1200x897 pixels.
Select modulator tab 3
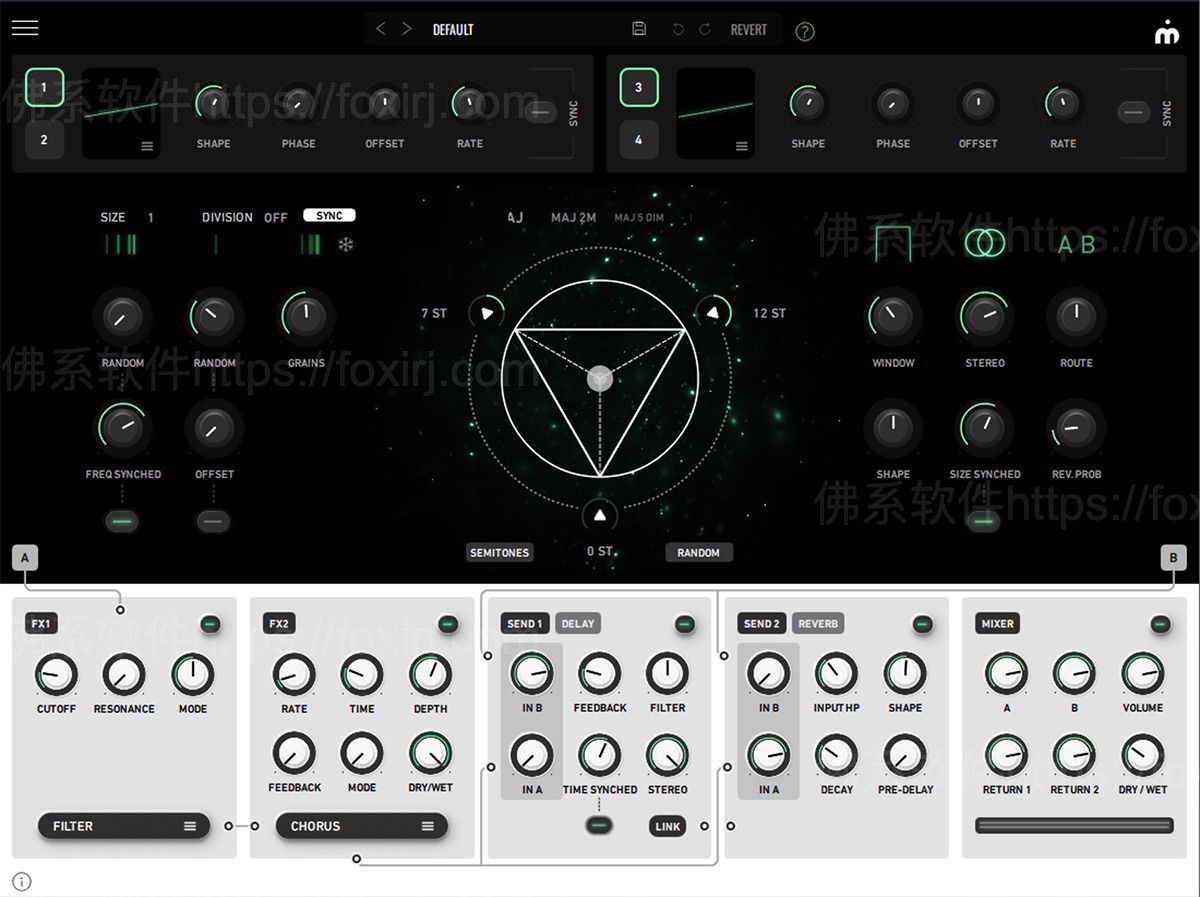pos(639,87)
